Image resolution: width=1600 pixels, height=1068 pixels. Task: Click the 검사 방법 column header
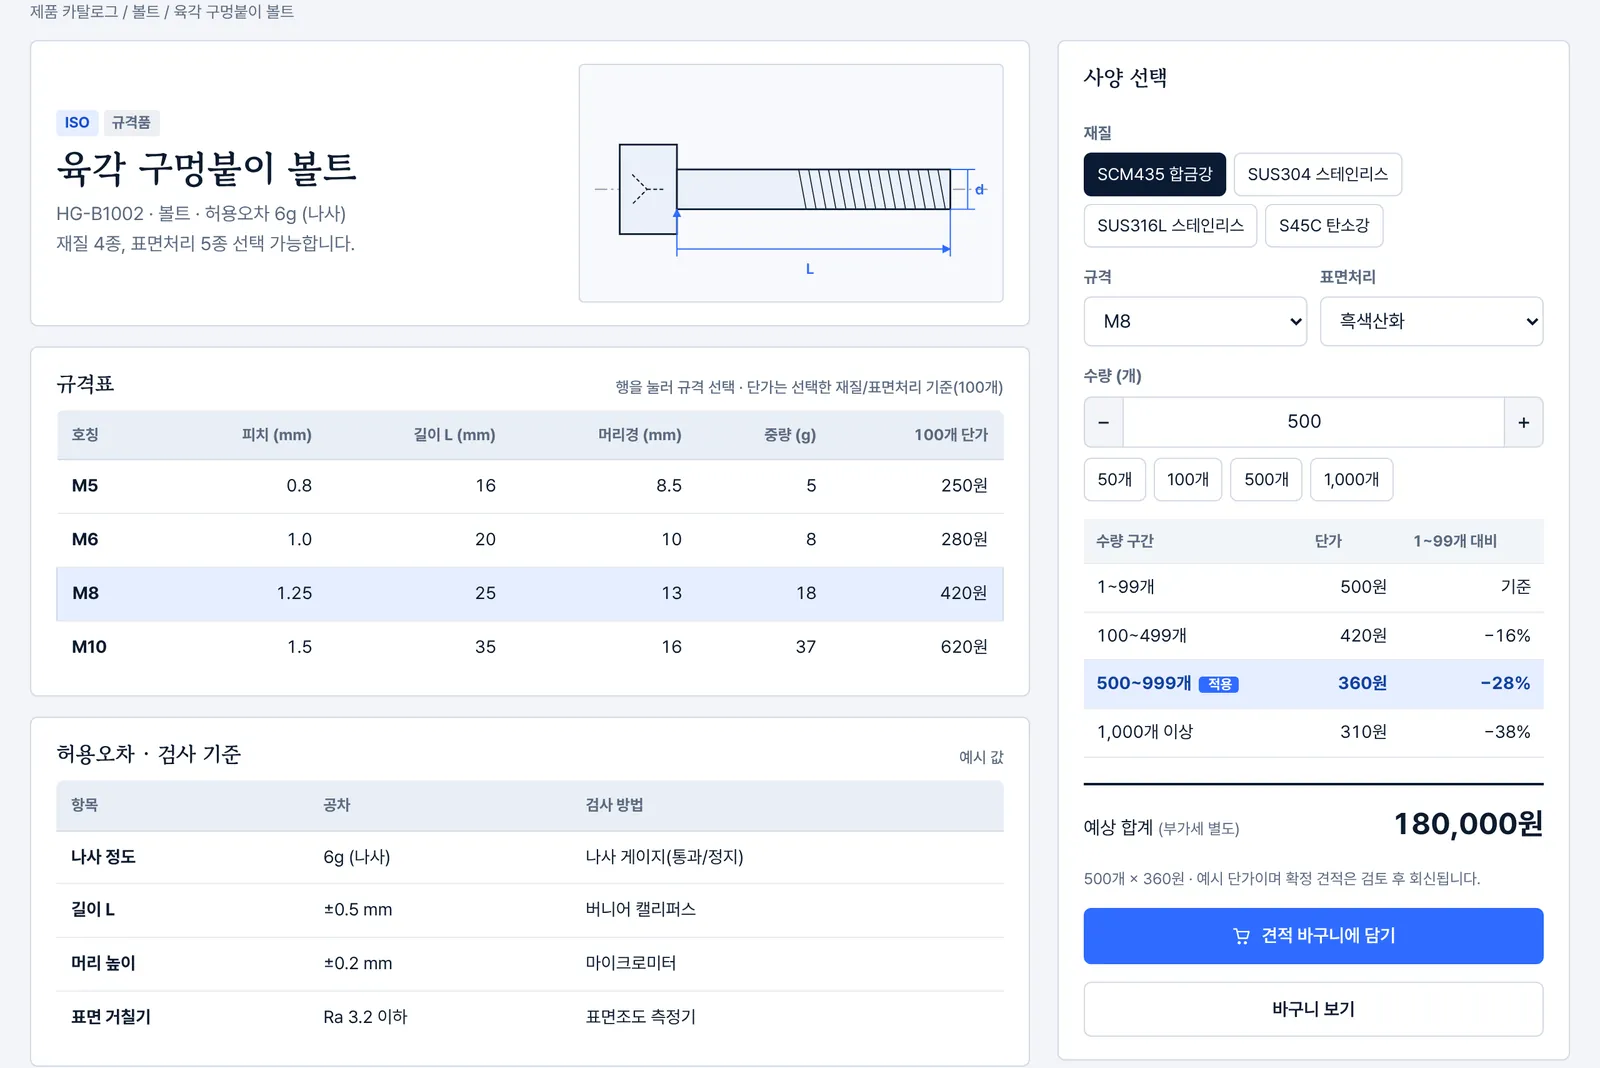pos(614,805)
